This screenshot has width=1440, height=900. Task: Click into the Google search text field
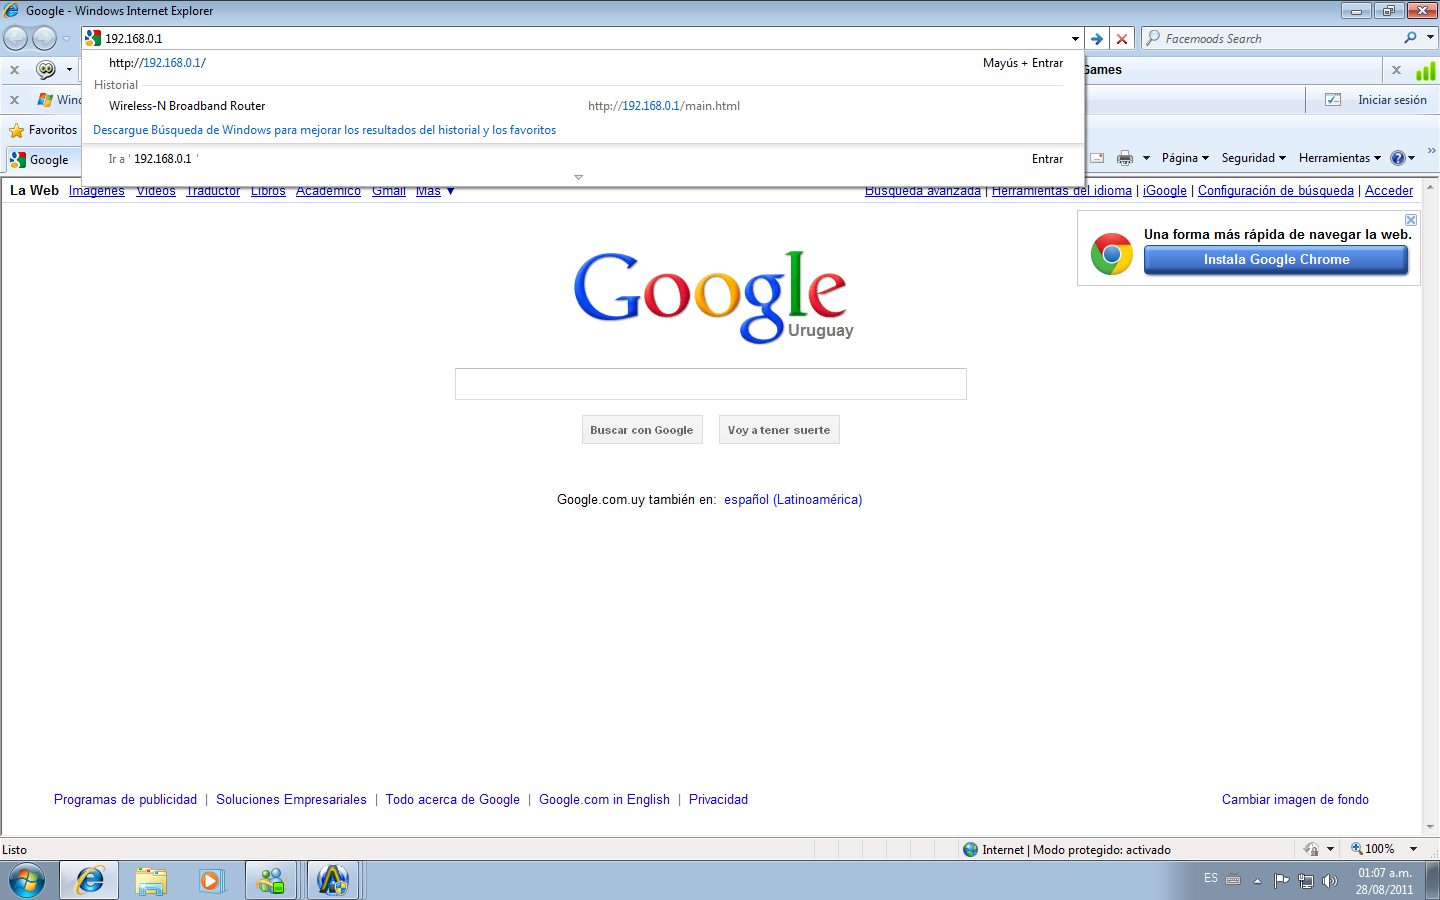click(x=711, y=384)
